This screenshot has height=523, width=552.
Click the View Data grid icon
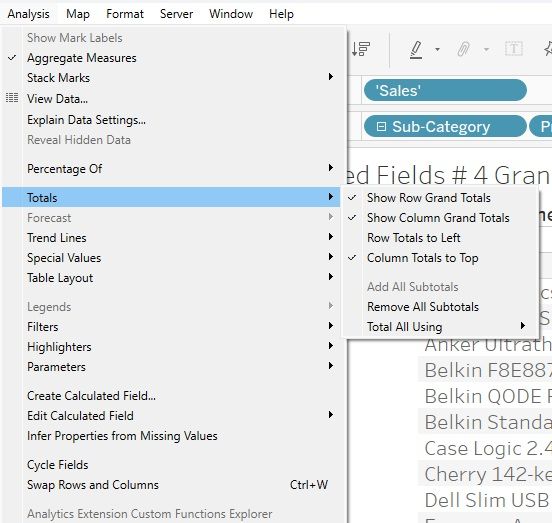pos(12,98)
